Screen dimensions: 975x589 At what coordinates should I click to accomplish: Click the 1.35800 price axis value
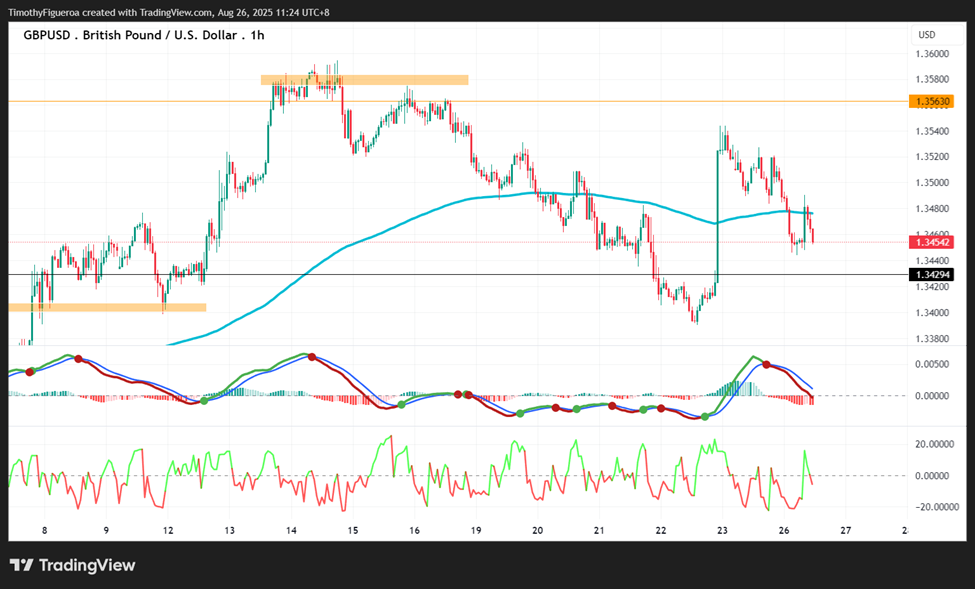click(932, 80)
